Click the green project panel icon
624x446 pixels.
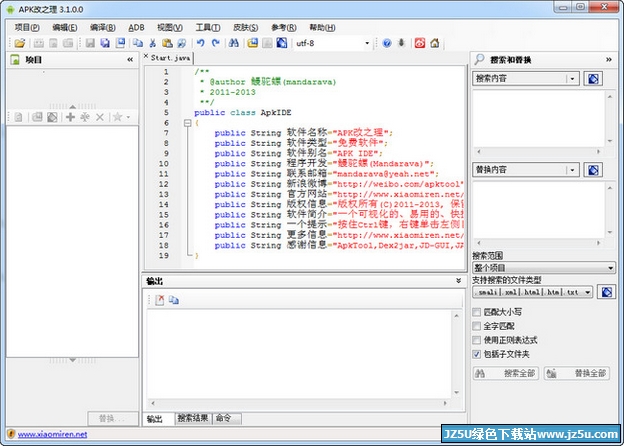click(15, 60)
